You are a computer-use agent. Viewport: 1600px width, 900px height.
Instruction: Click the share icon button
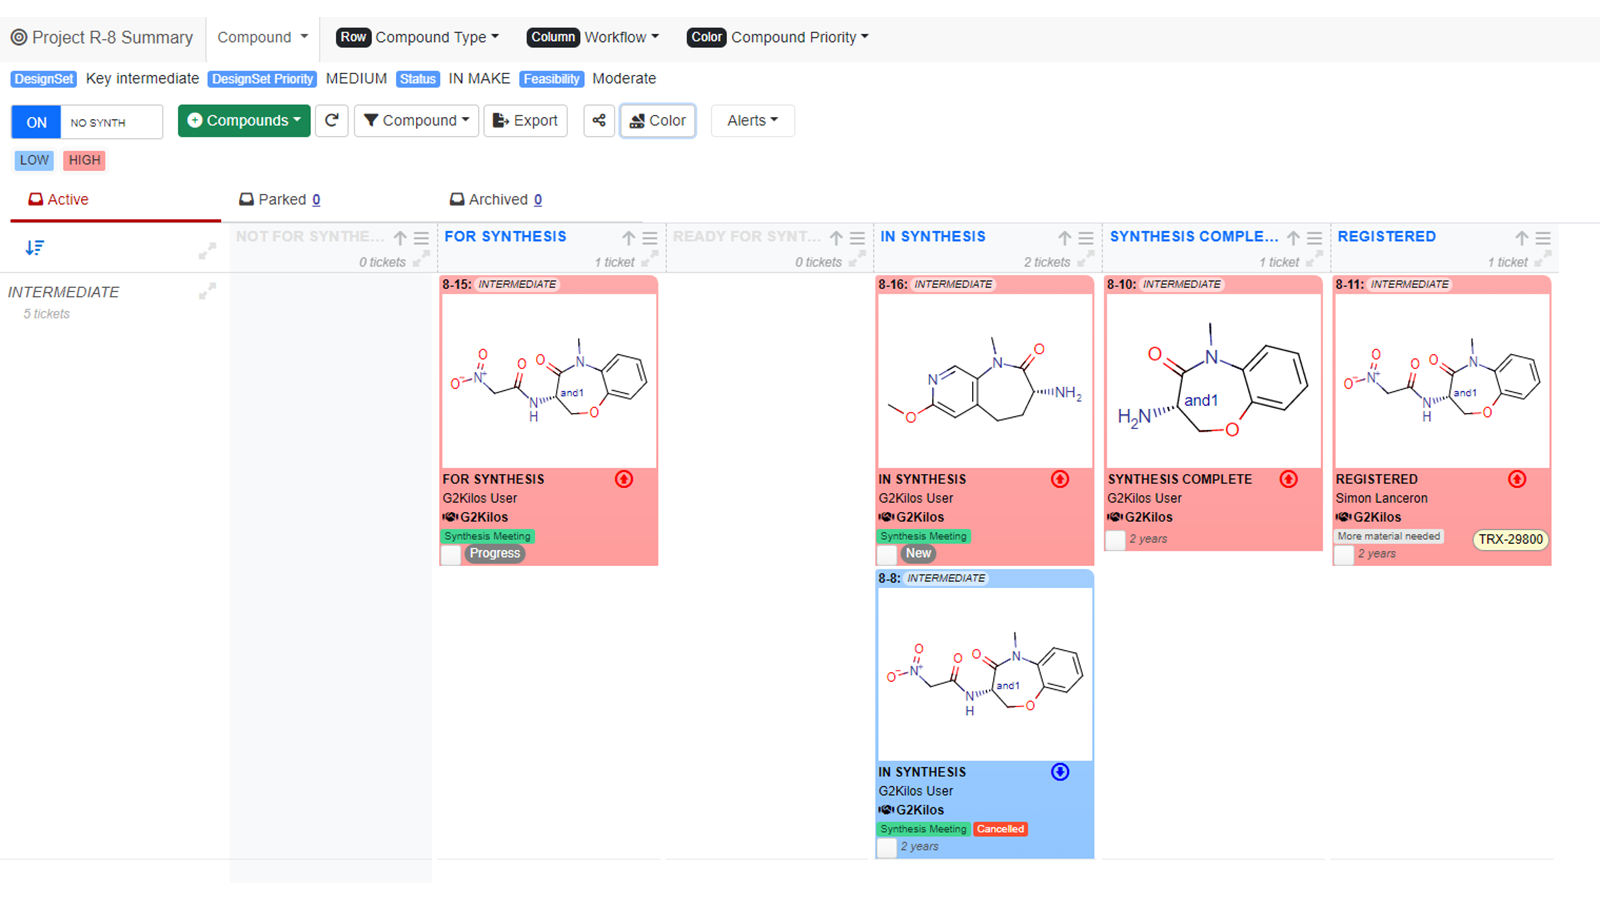click(599, 121)
